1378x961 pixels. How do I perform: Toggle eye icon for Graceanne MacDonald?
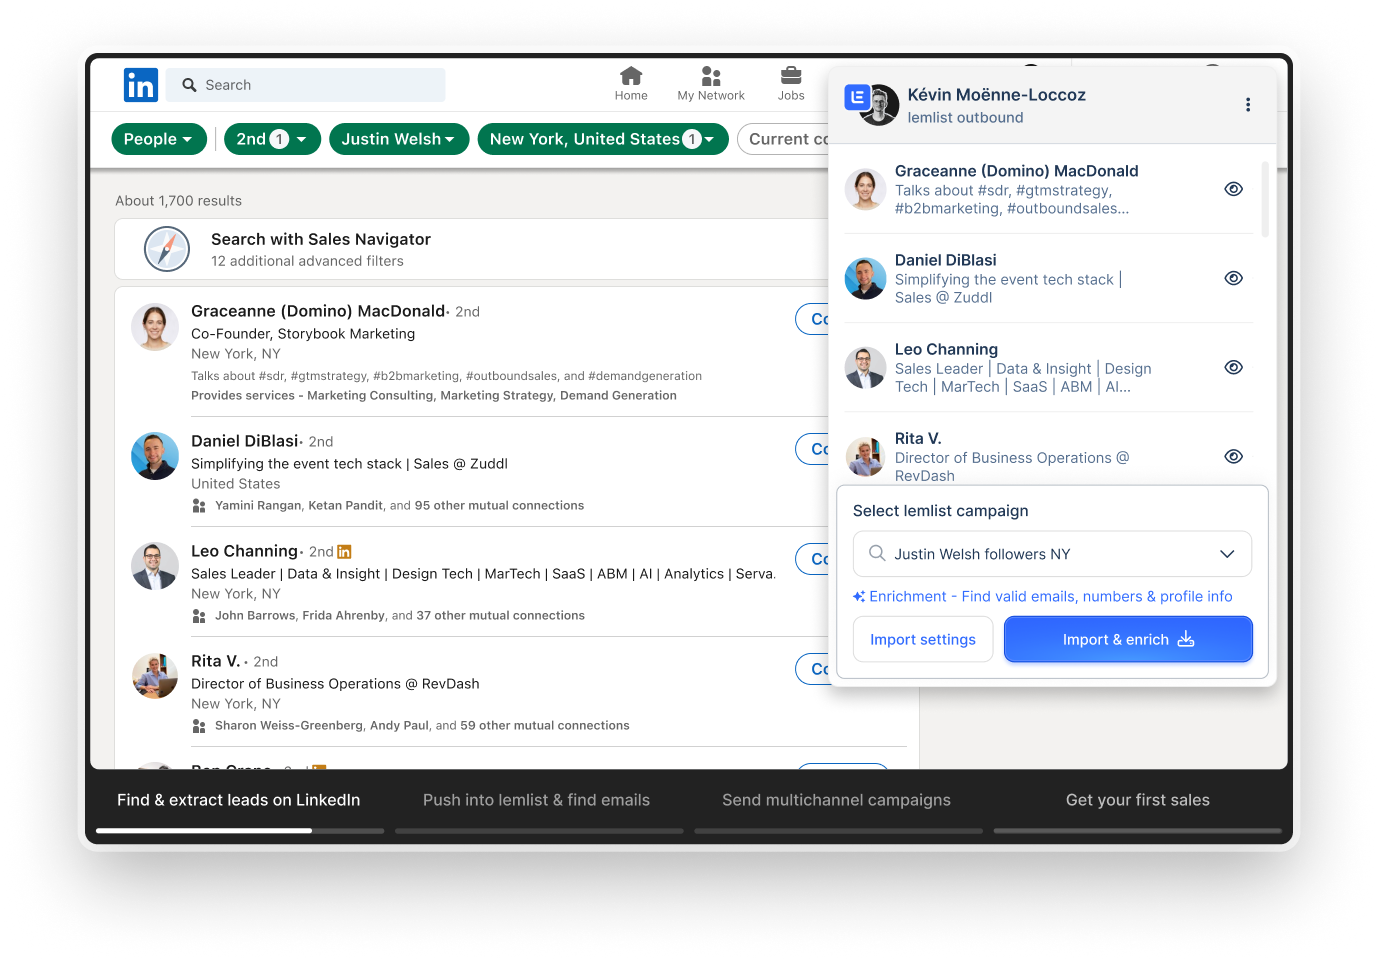(x=1233, y=189)
